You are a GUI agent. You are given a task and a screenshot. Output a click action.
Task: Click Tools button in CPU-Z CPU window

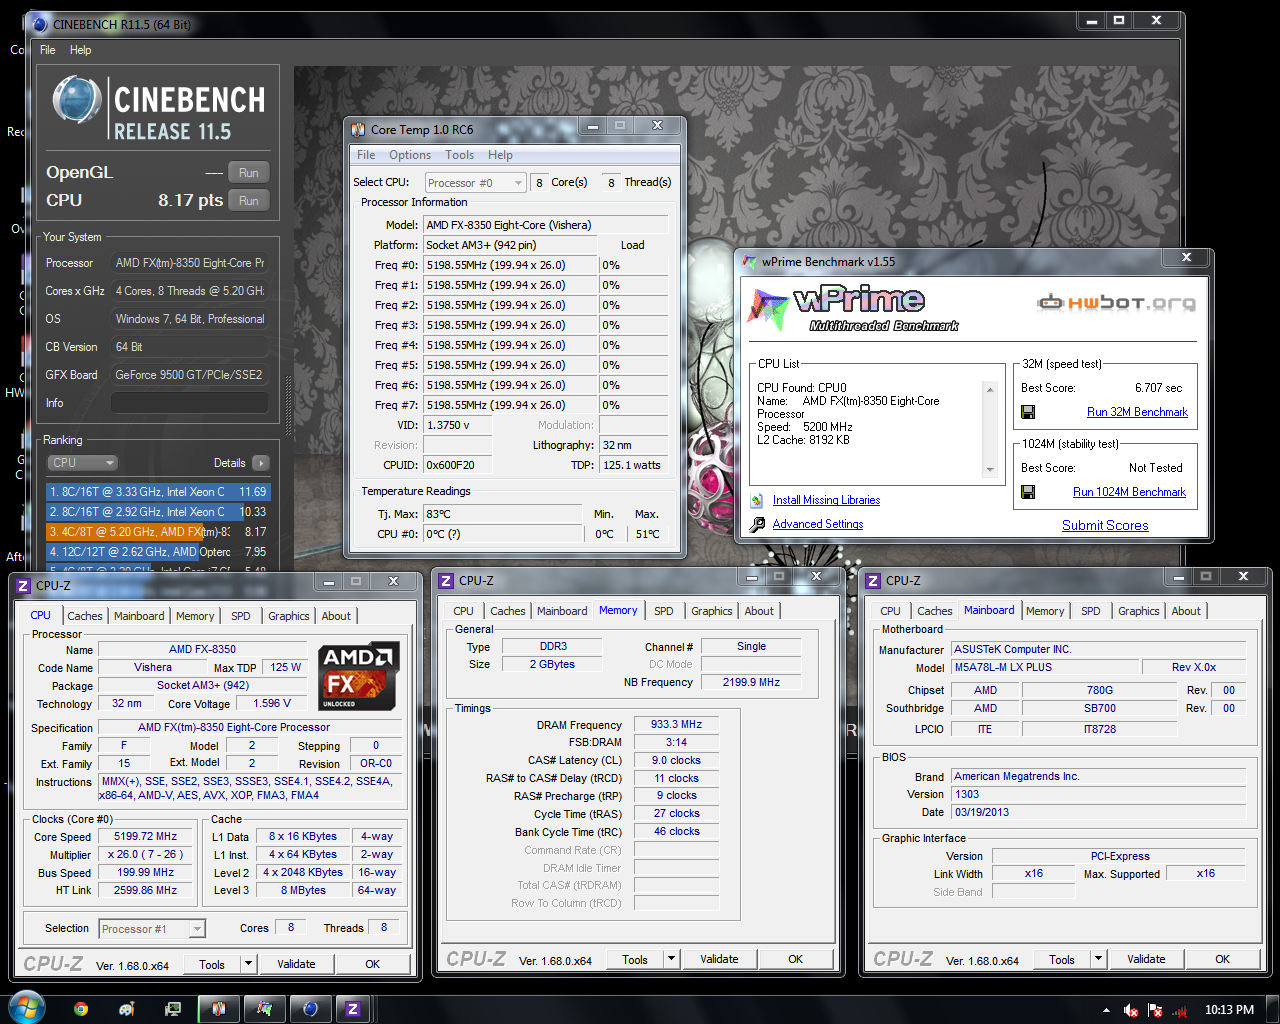click(x=212, y=965)
